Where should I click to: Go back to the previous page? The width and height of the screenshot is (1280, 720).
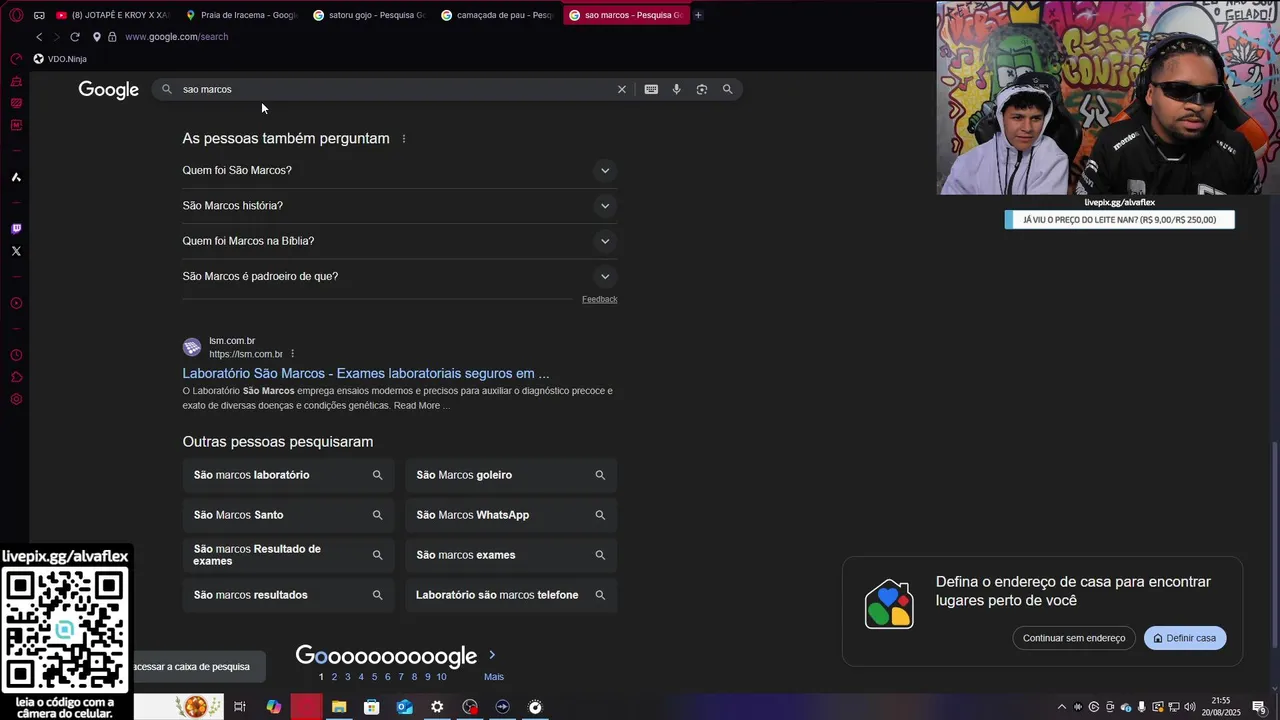coord(39,37)
